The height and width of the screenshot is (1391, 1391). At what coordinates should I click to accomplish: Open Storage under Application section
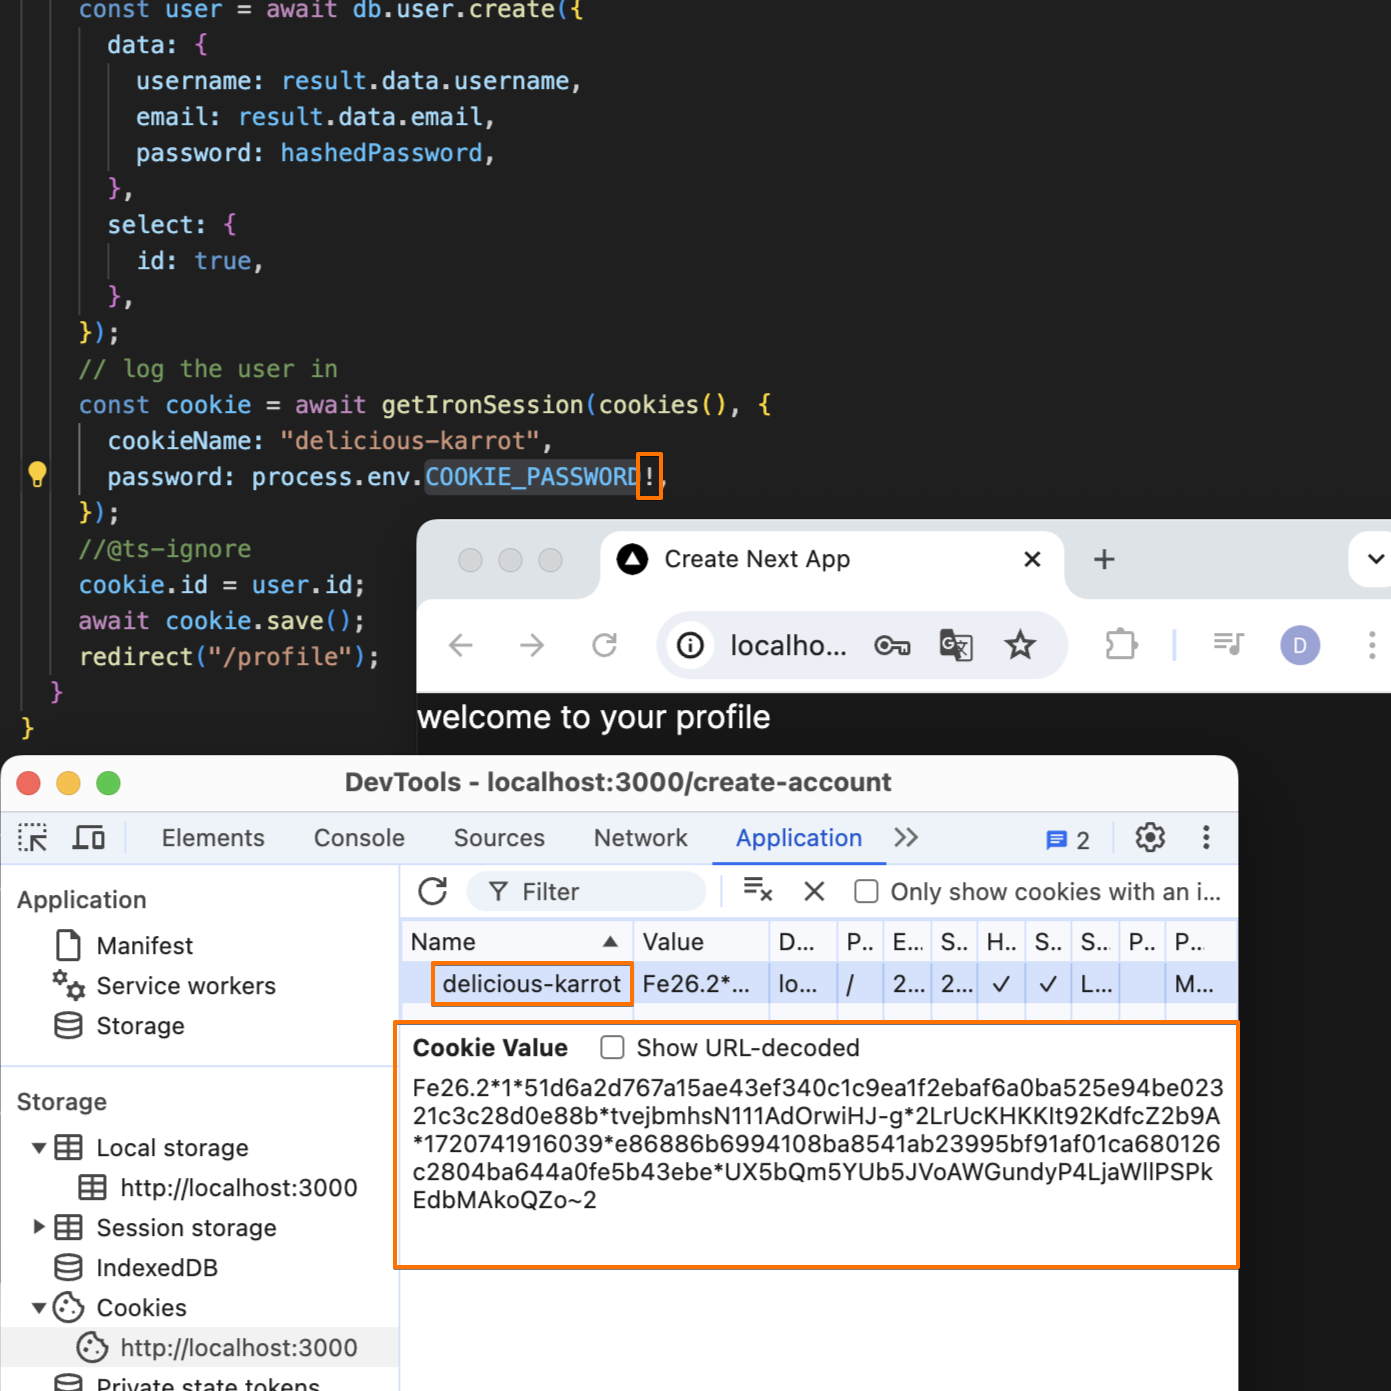tap(140, 1026)
